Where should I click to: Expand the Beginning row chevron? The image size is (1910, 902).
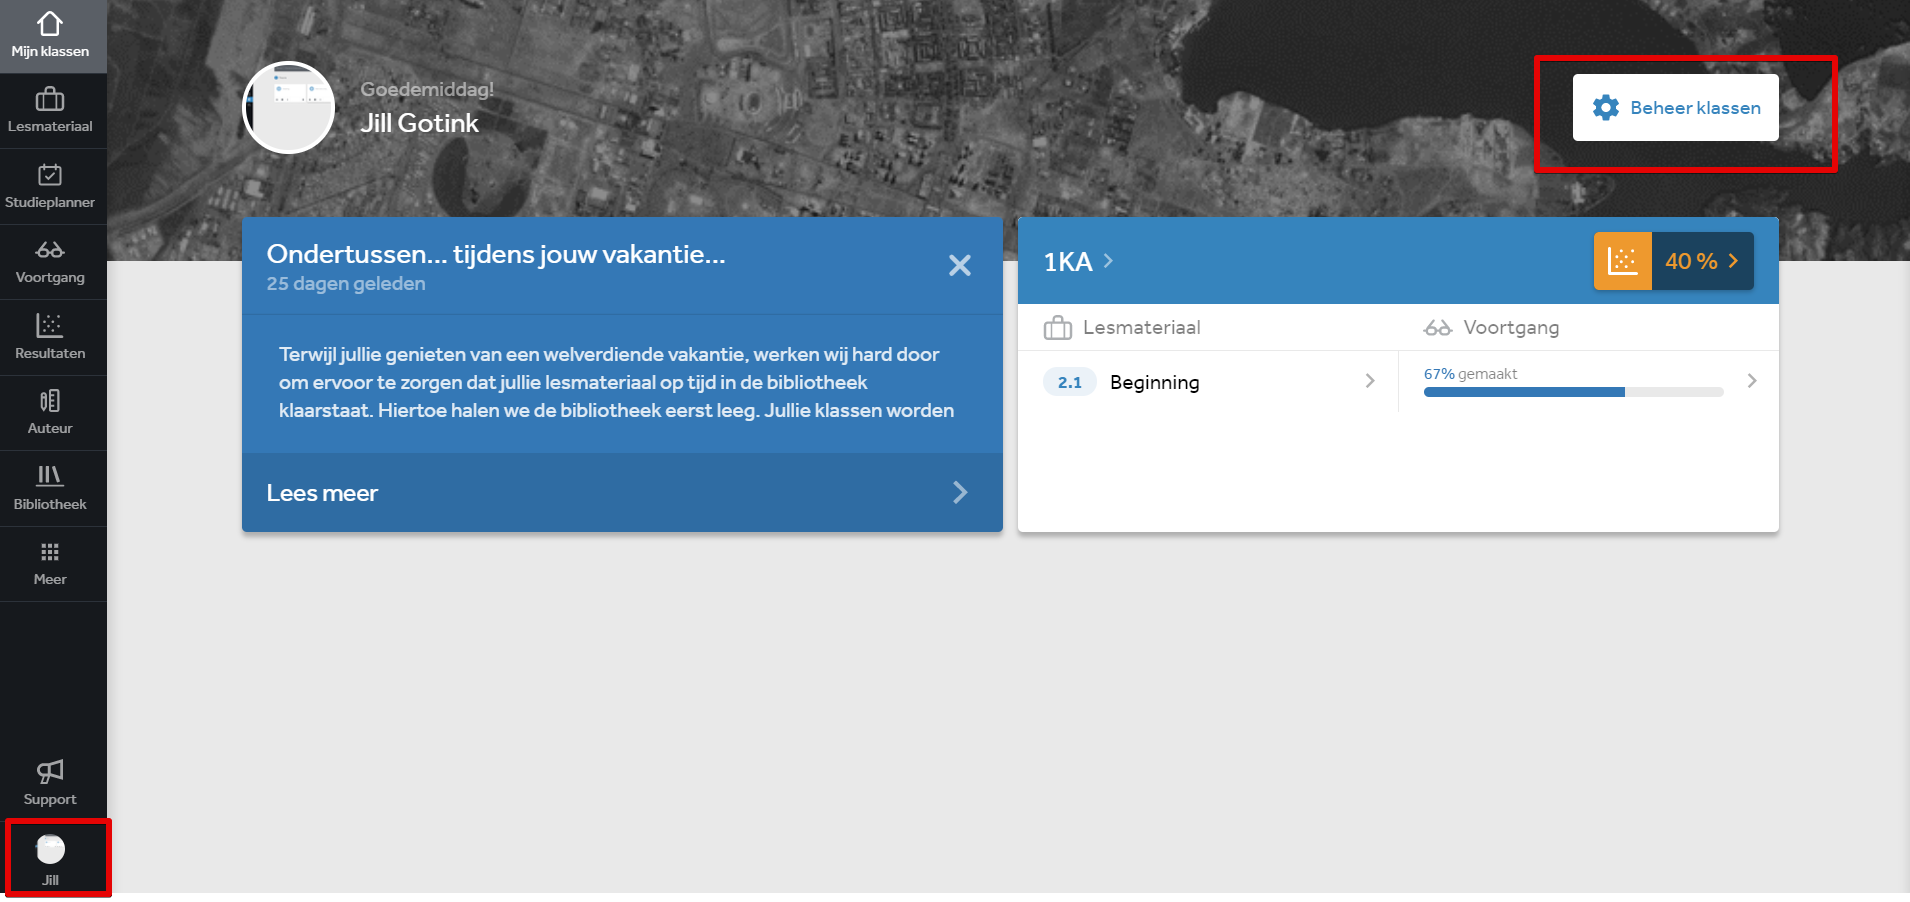(x=1370, y=381)
